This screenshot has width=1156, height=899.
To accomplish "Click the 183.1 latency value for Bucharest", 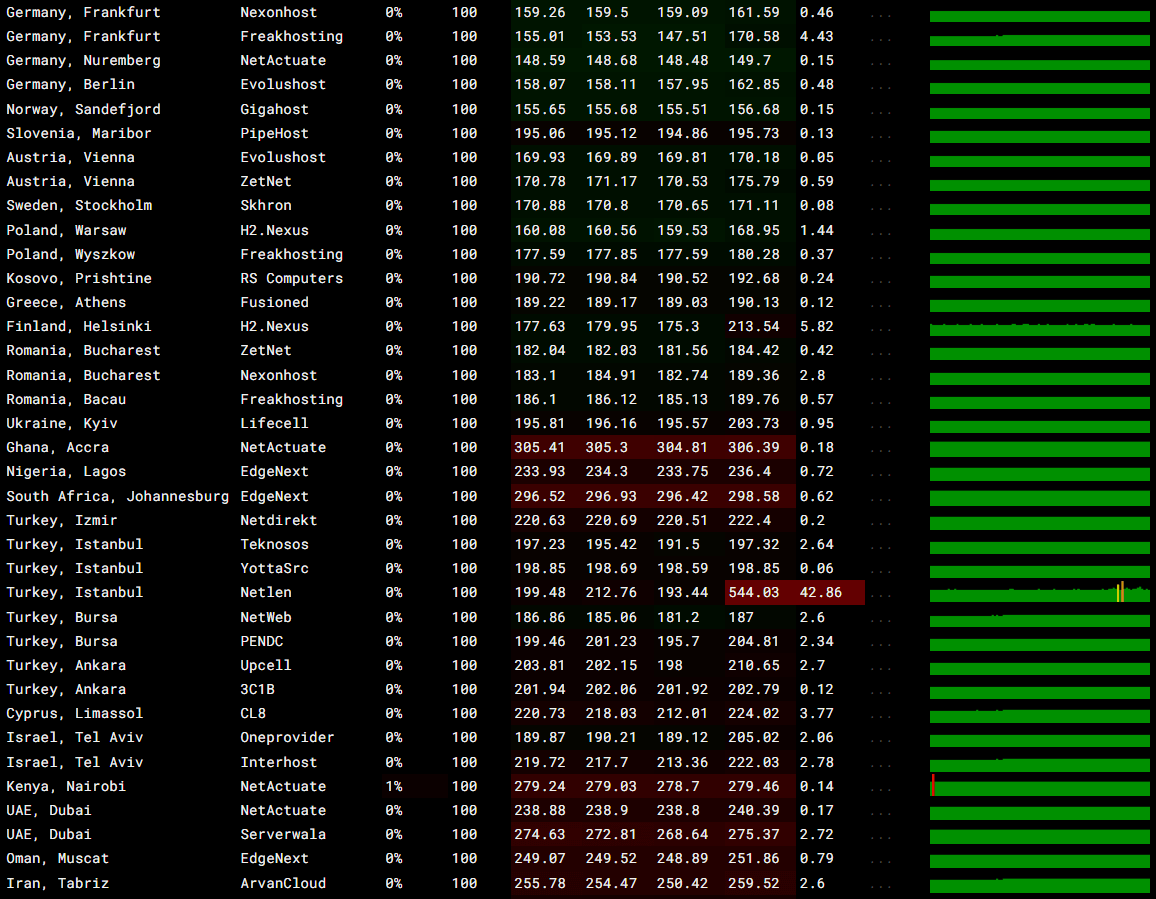I will click(535, 375).
